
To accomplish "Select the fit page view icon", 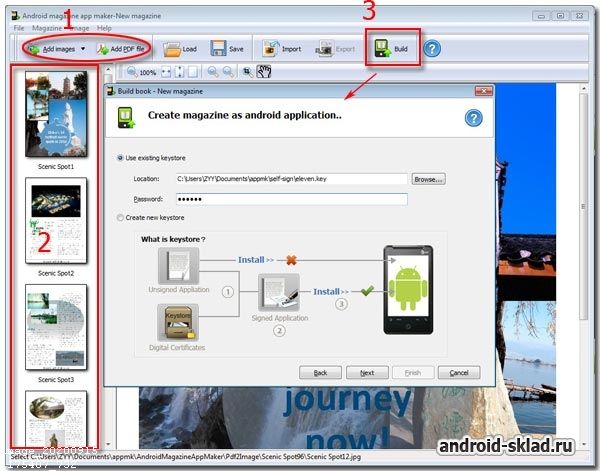I will [x=193, y=72].
